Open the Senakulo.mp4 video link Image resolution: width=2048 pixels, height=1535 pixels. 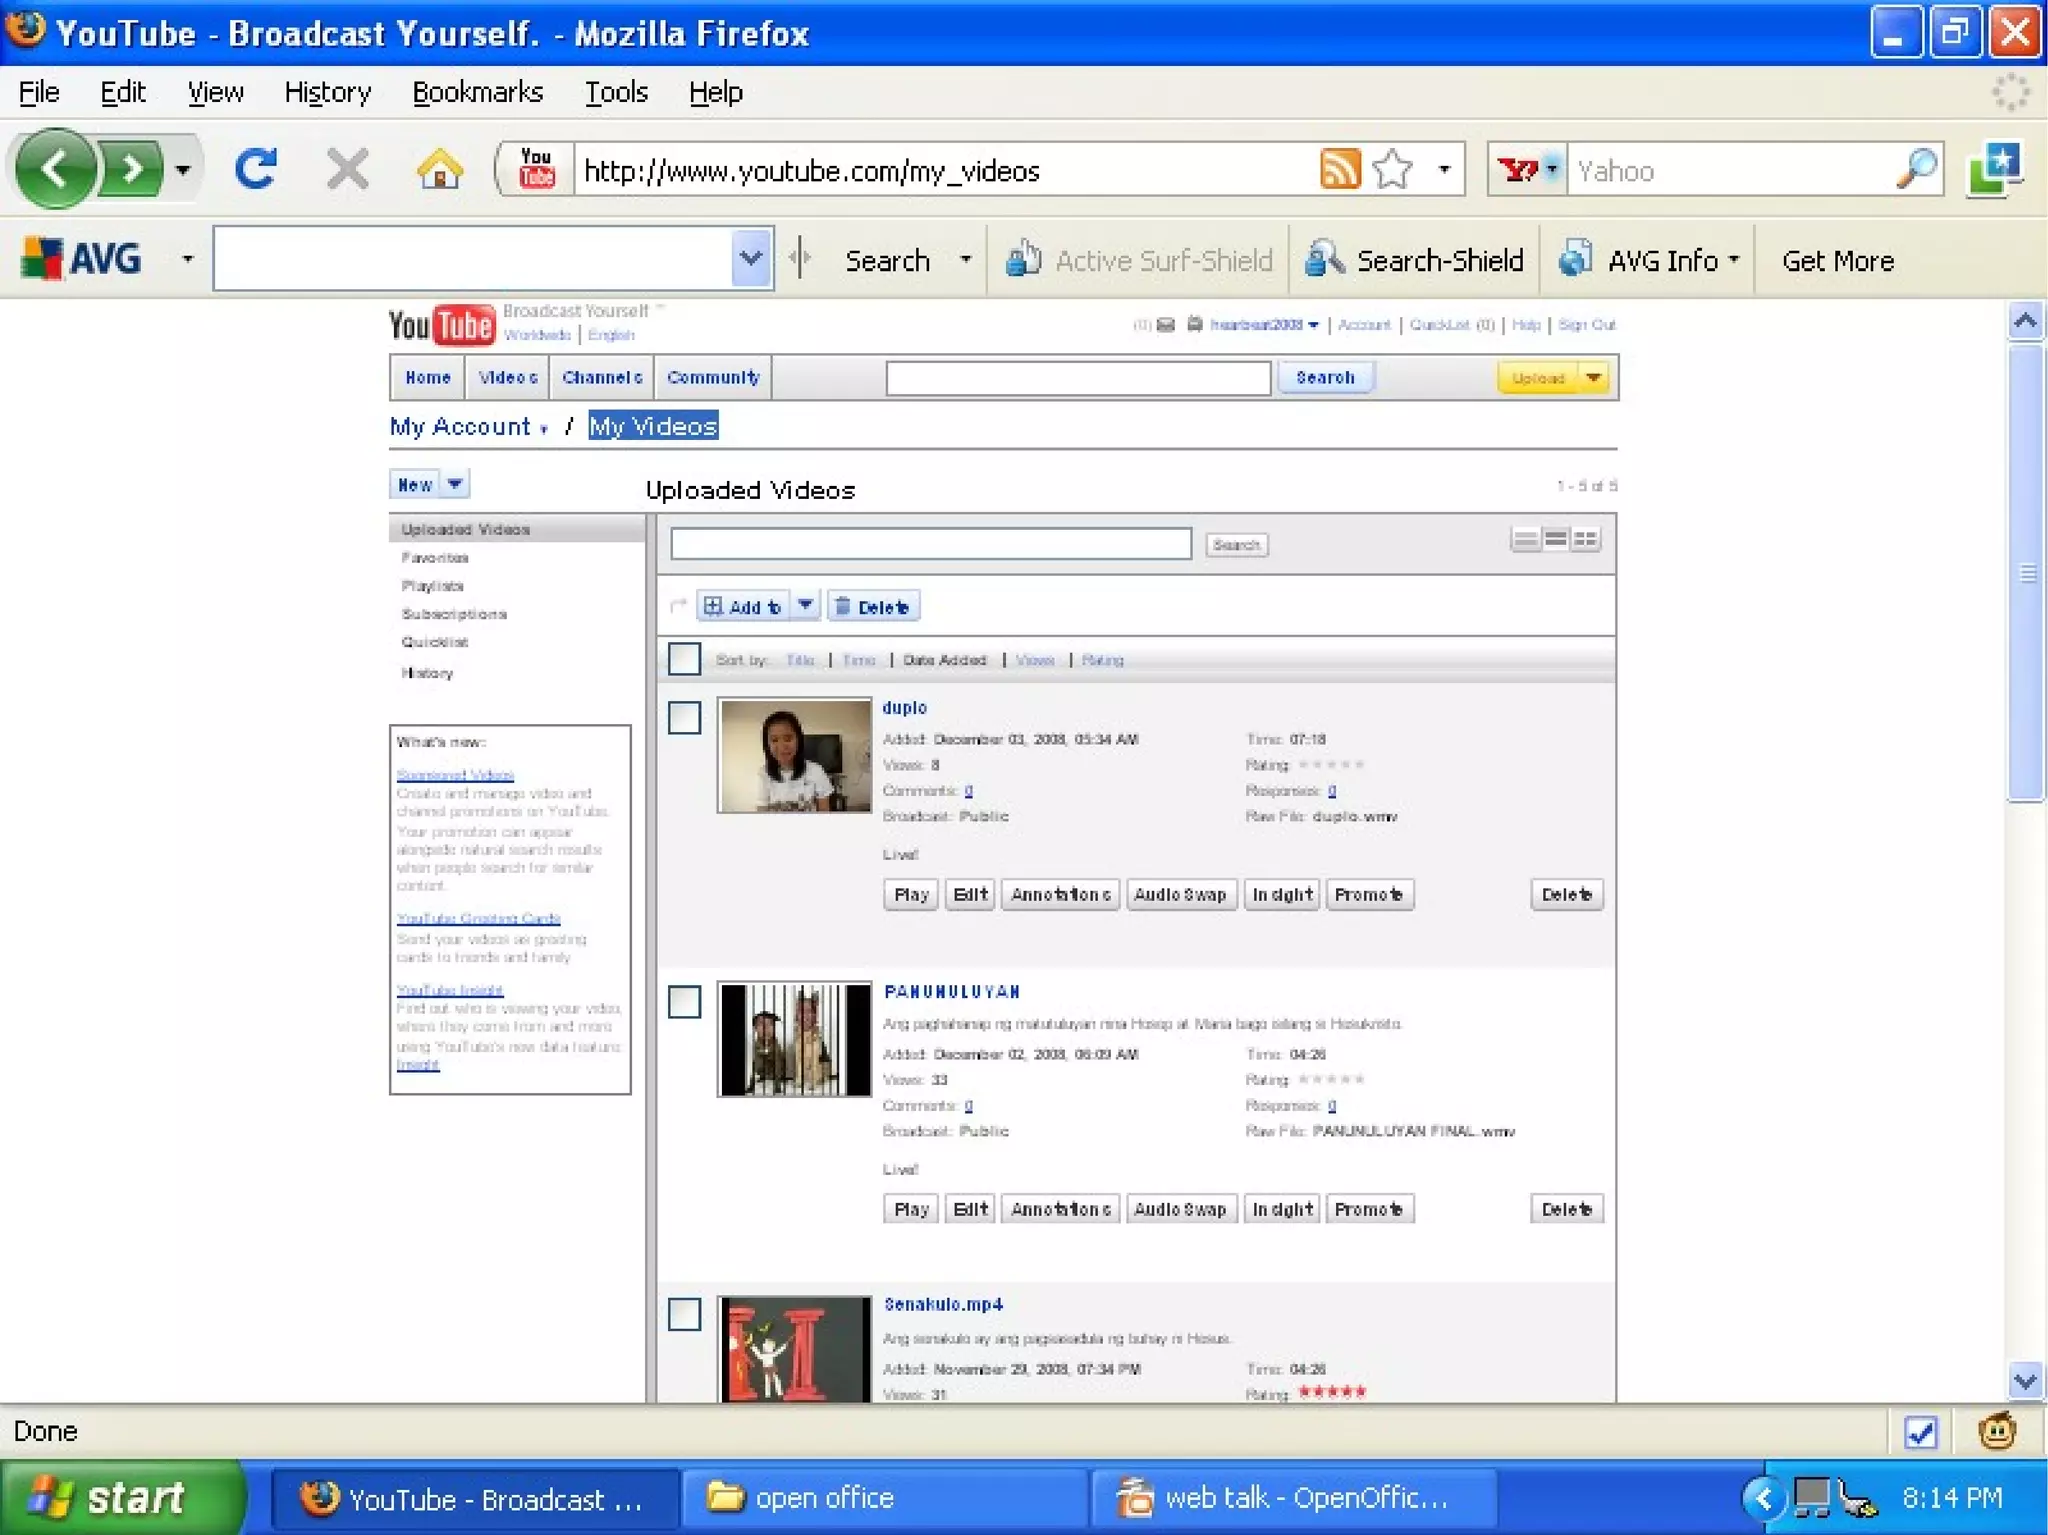coord(942,1304)
